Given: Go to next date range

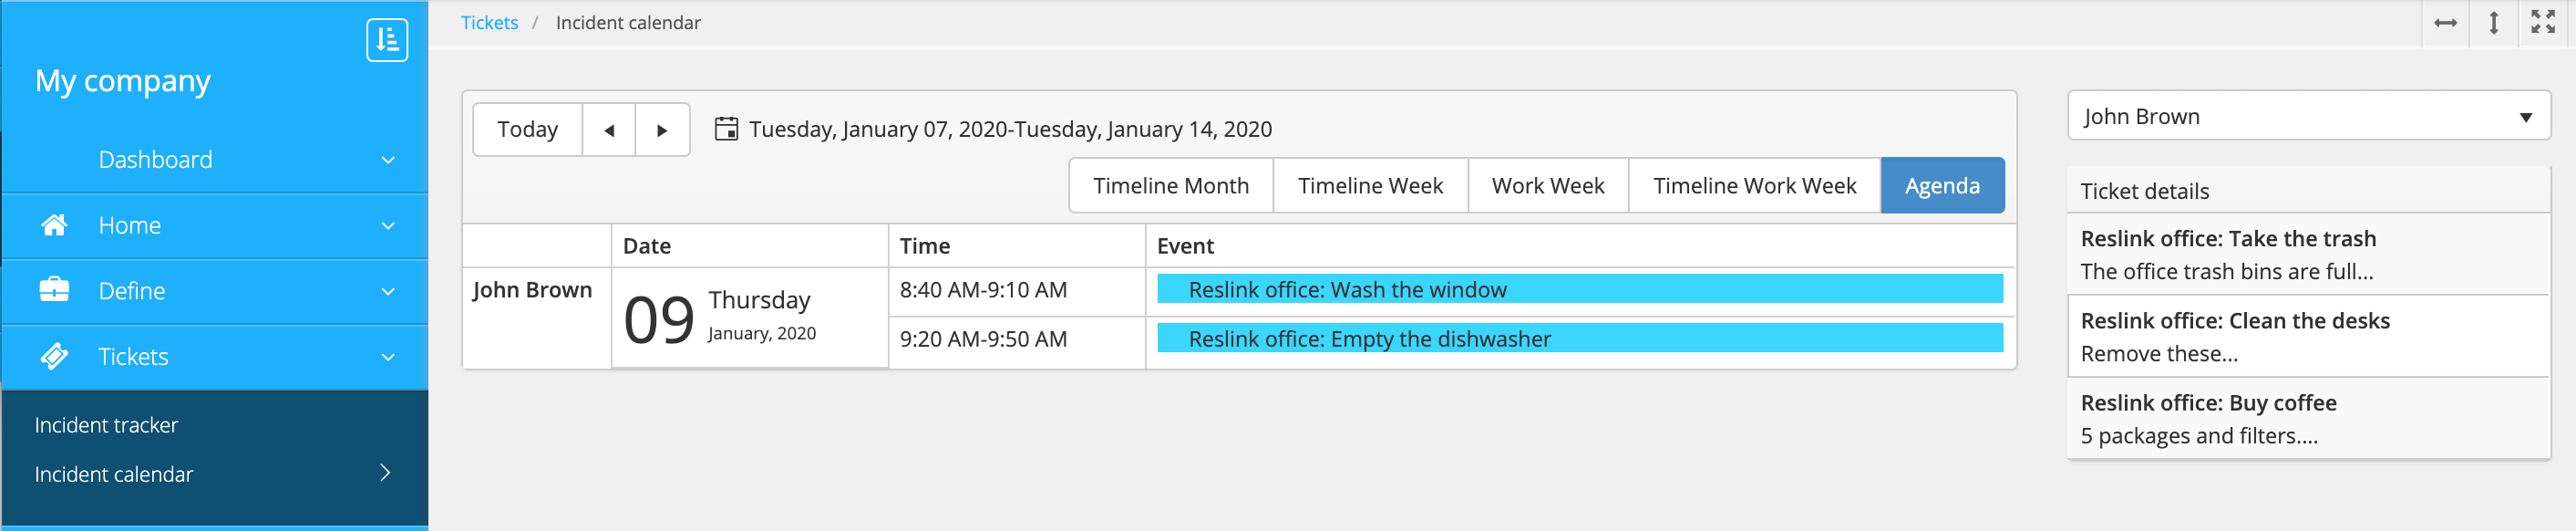Looking at the screenshot, I should pyautogui.click(x=662, y=130).
